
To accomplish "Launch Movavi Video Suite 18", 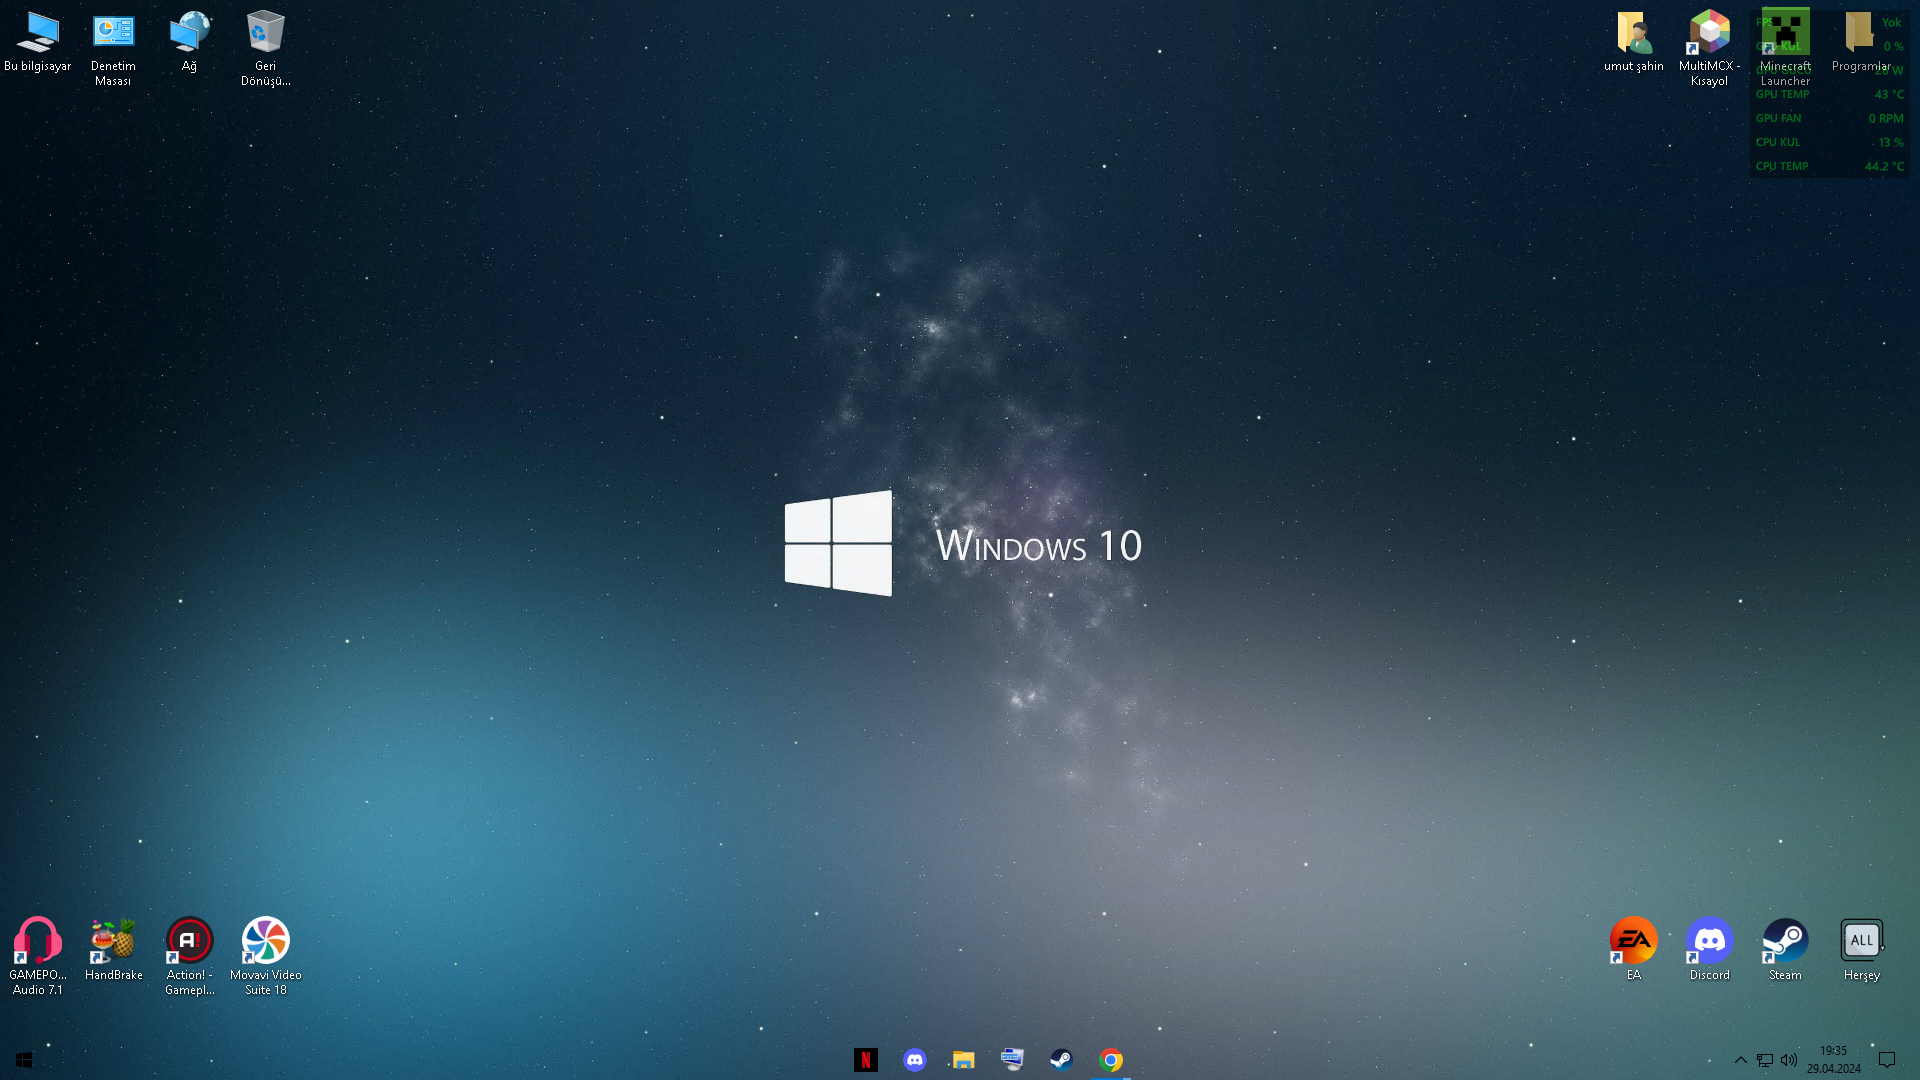I will [265, 957].
